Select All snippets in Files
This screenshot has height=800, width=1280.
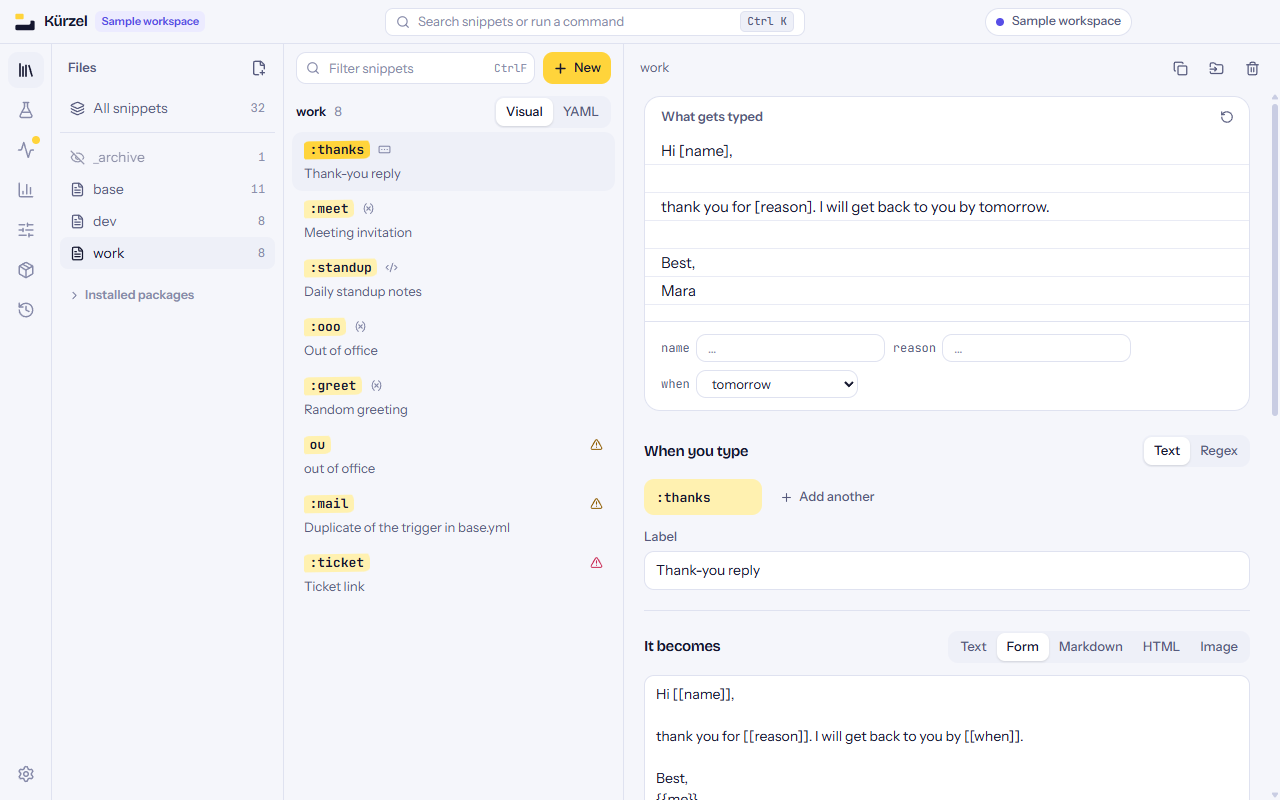pos(167,108)
